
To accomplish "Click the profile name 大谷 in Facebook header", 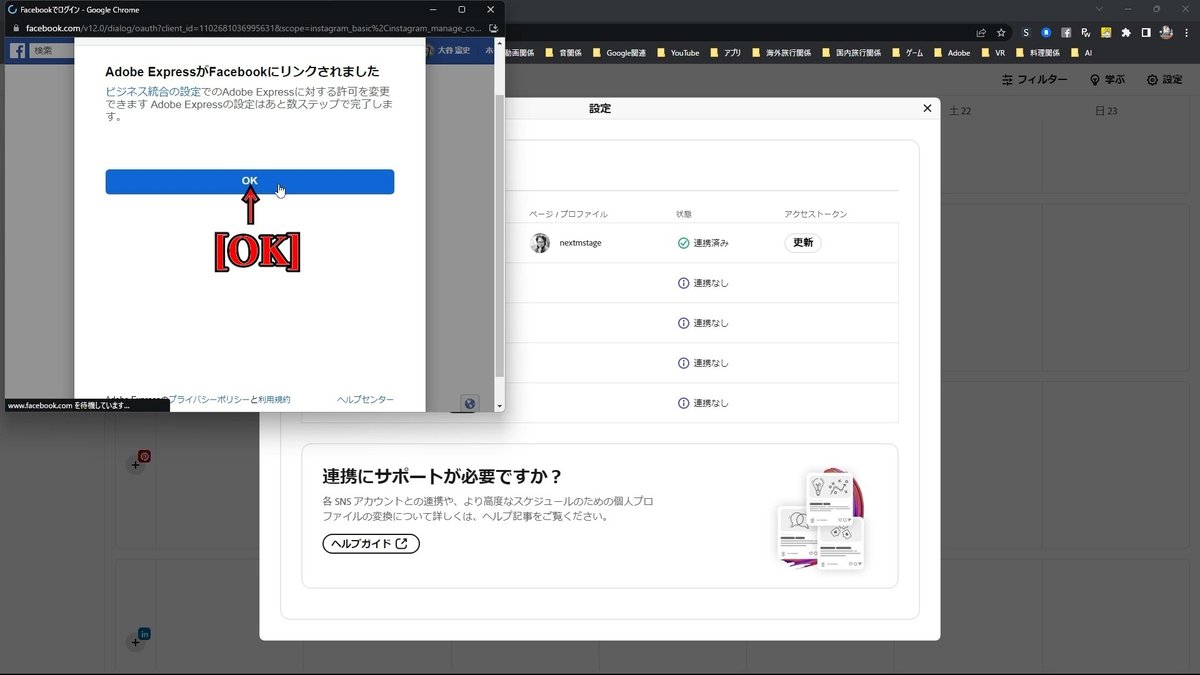I will pyautogui.click(x=454, y=50).
